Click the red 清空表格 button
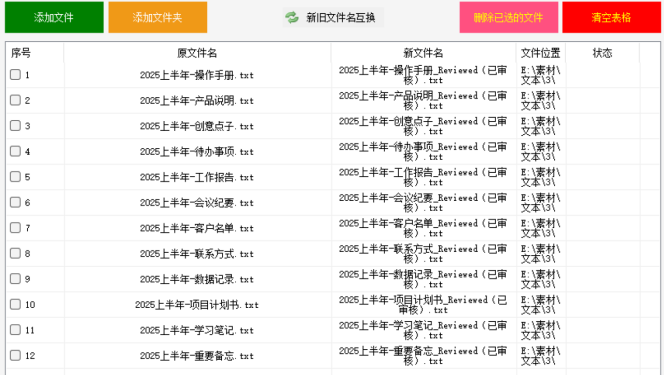The height and width of the screenshot is (375, 665). click(x=612, y=17)
